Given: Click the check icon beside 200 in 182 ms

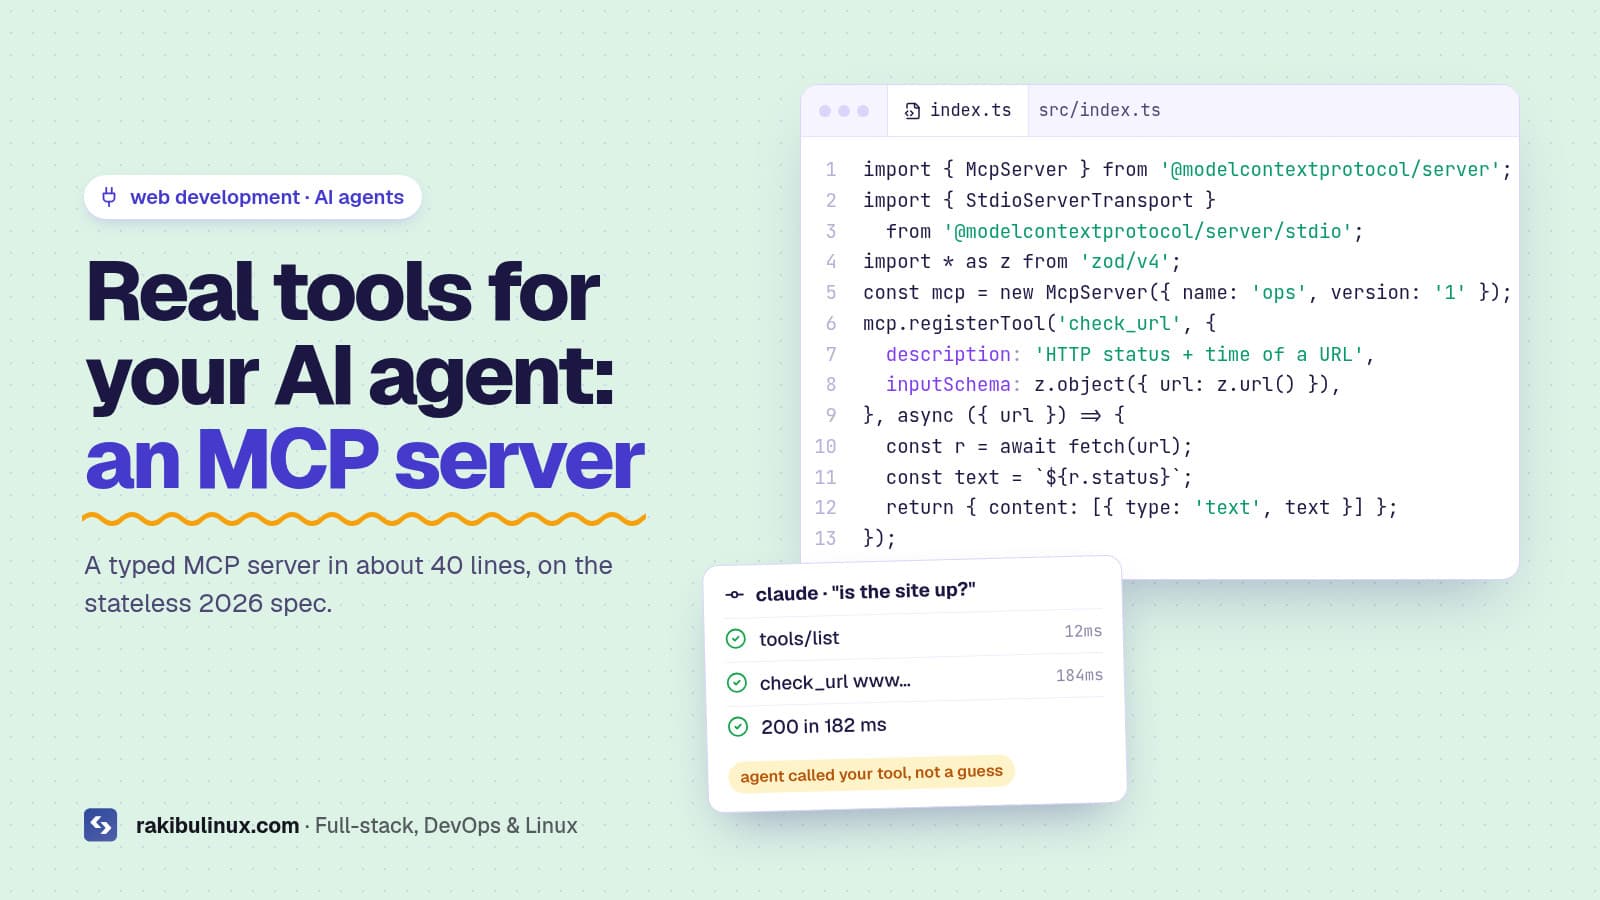Looking at the screenshot, I should pos(738,726).
